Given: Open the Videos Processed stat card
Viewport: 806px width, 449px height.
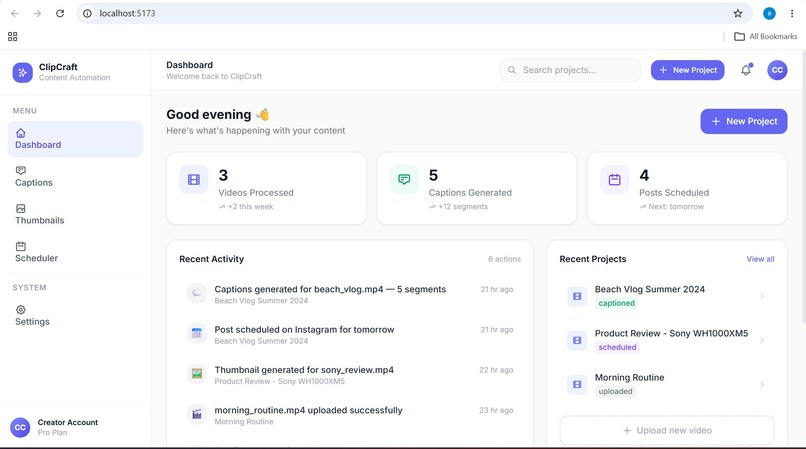Looking at the screenshot, I should (x=266, y=188).
